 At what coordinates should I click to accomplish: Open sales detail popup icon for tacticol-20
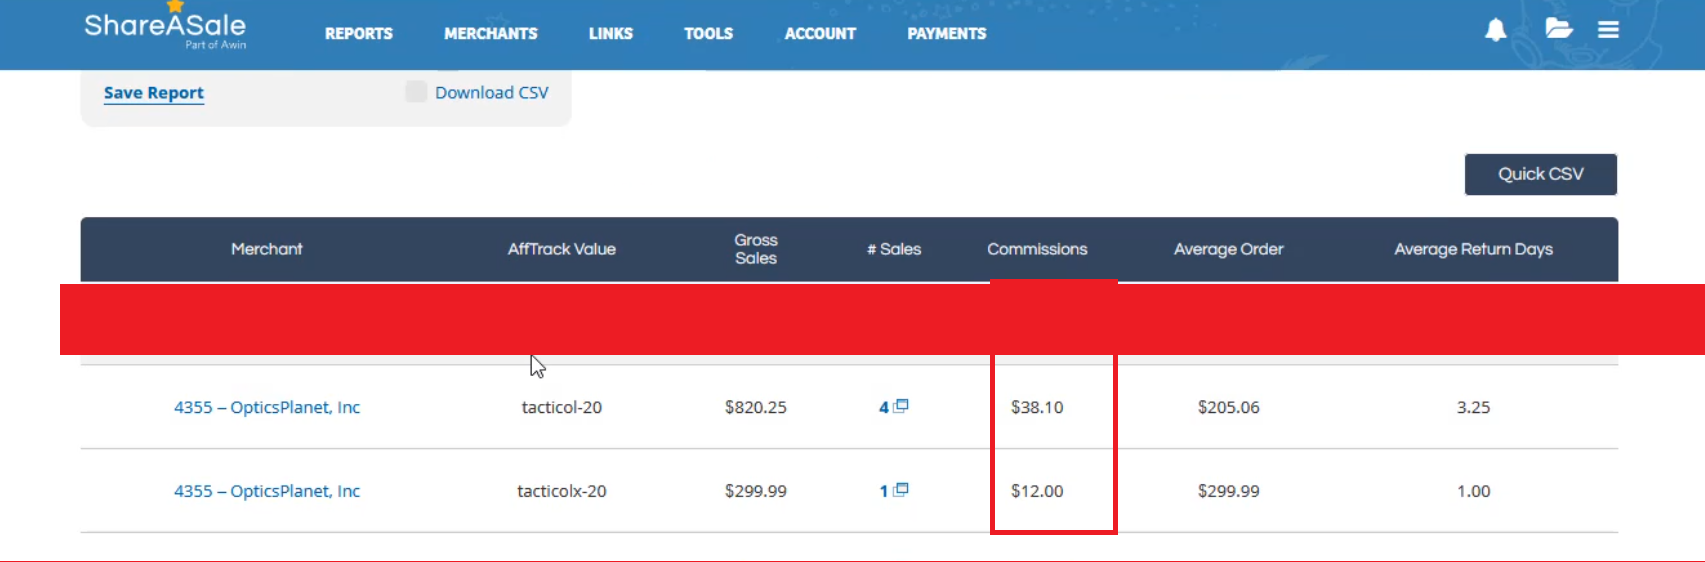[x=901, y=406]
